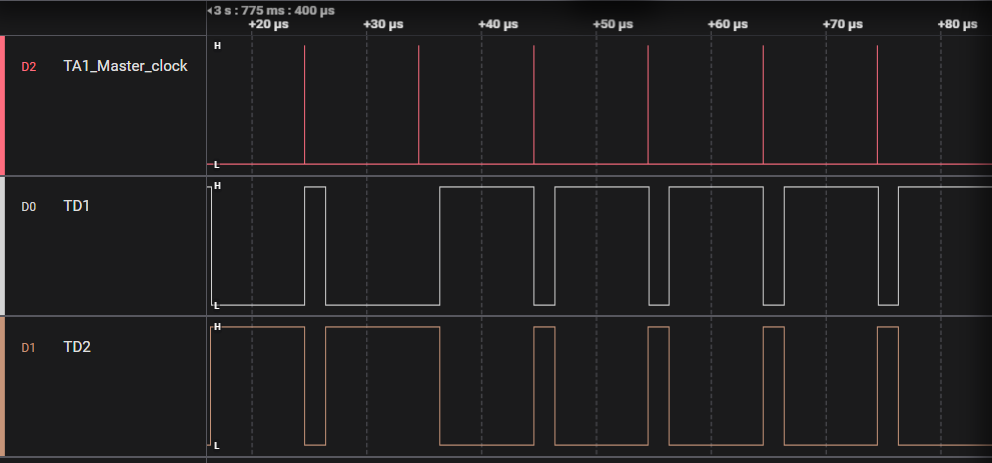The width and height of the screenshot is (992, 463).
Task: Click the first short TD2 low pulse
Action: click(315, 386)
